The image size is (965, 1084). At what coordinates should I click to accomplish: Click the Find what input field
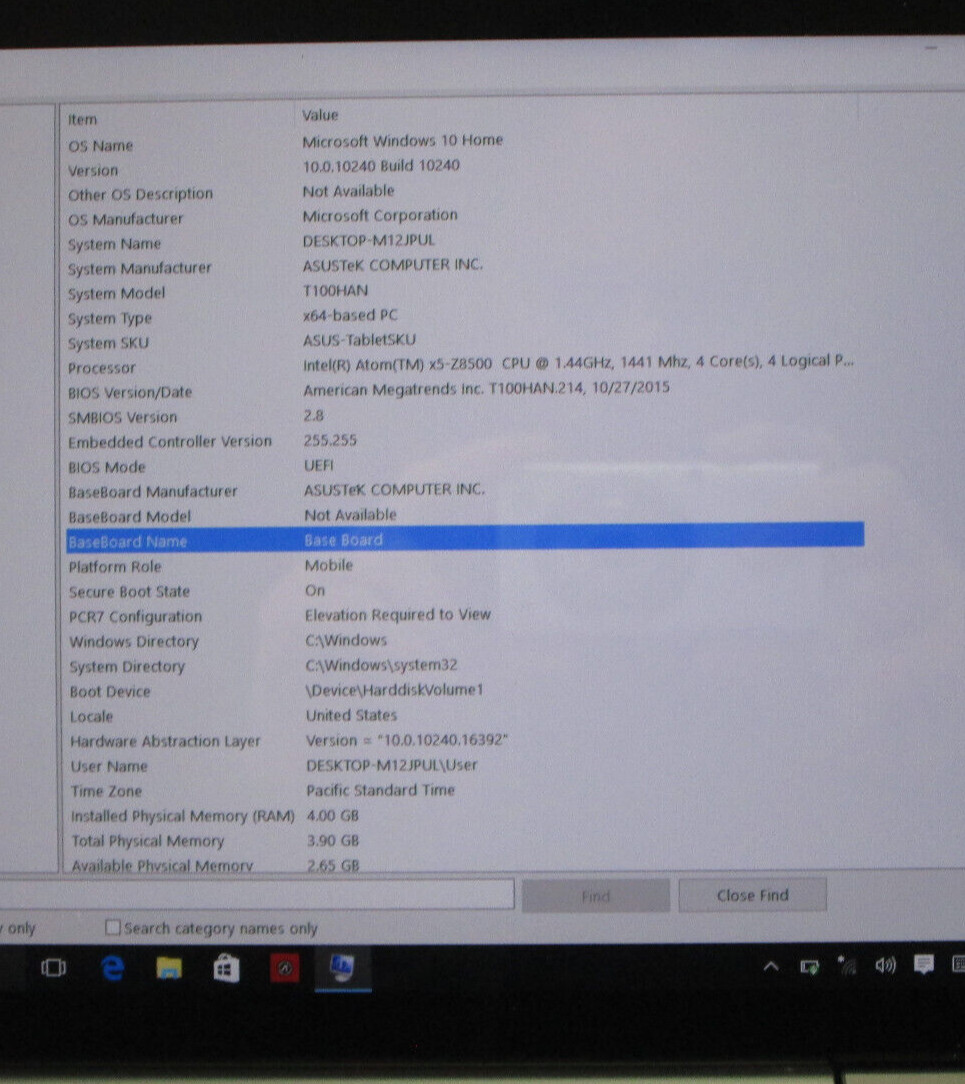(256, 893)
